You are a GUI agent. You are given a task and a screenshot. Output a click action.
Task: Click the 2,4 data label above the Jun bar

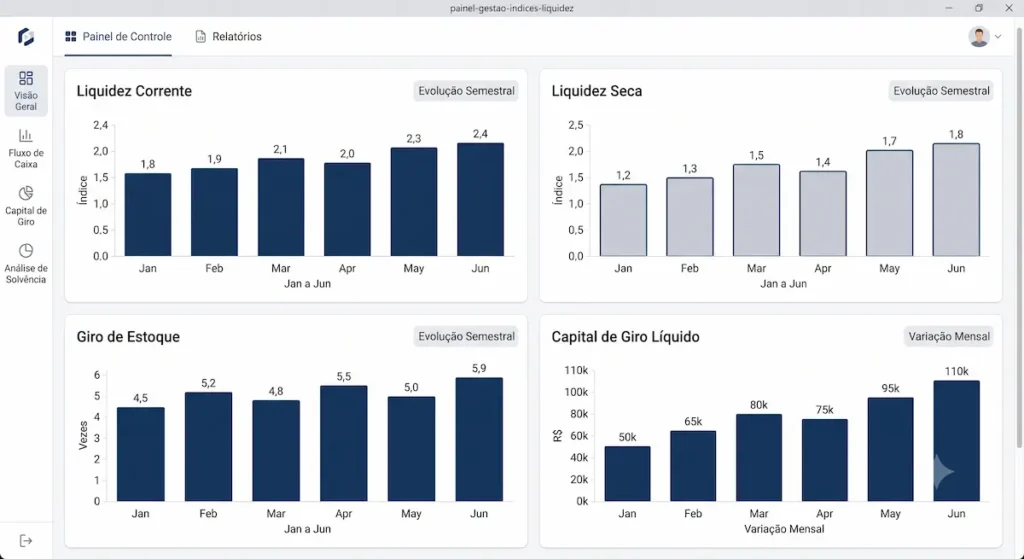(x=480, y=134)
